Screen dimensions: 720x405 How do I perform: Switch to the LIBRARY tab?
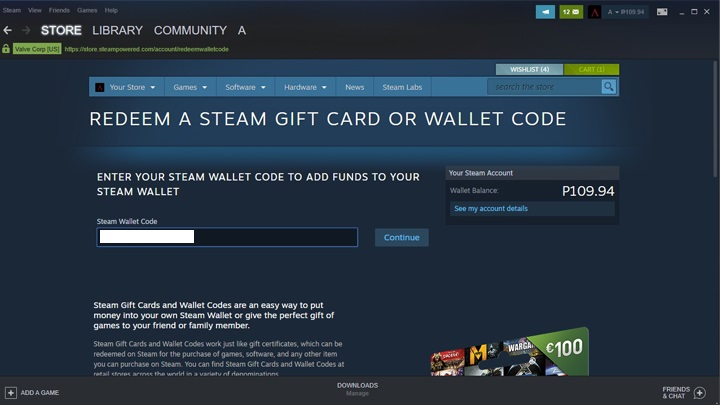tap(118, 30)
